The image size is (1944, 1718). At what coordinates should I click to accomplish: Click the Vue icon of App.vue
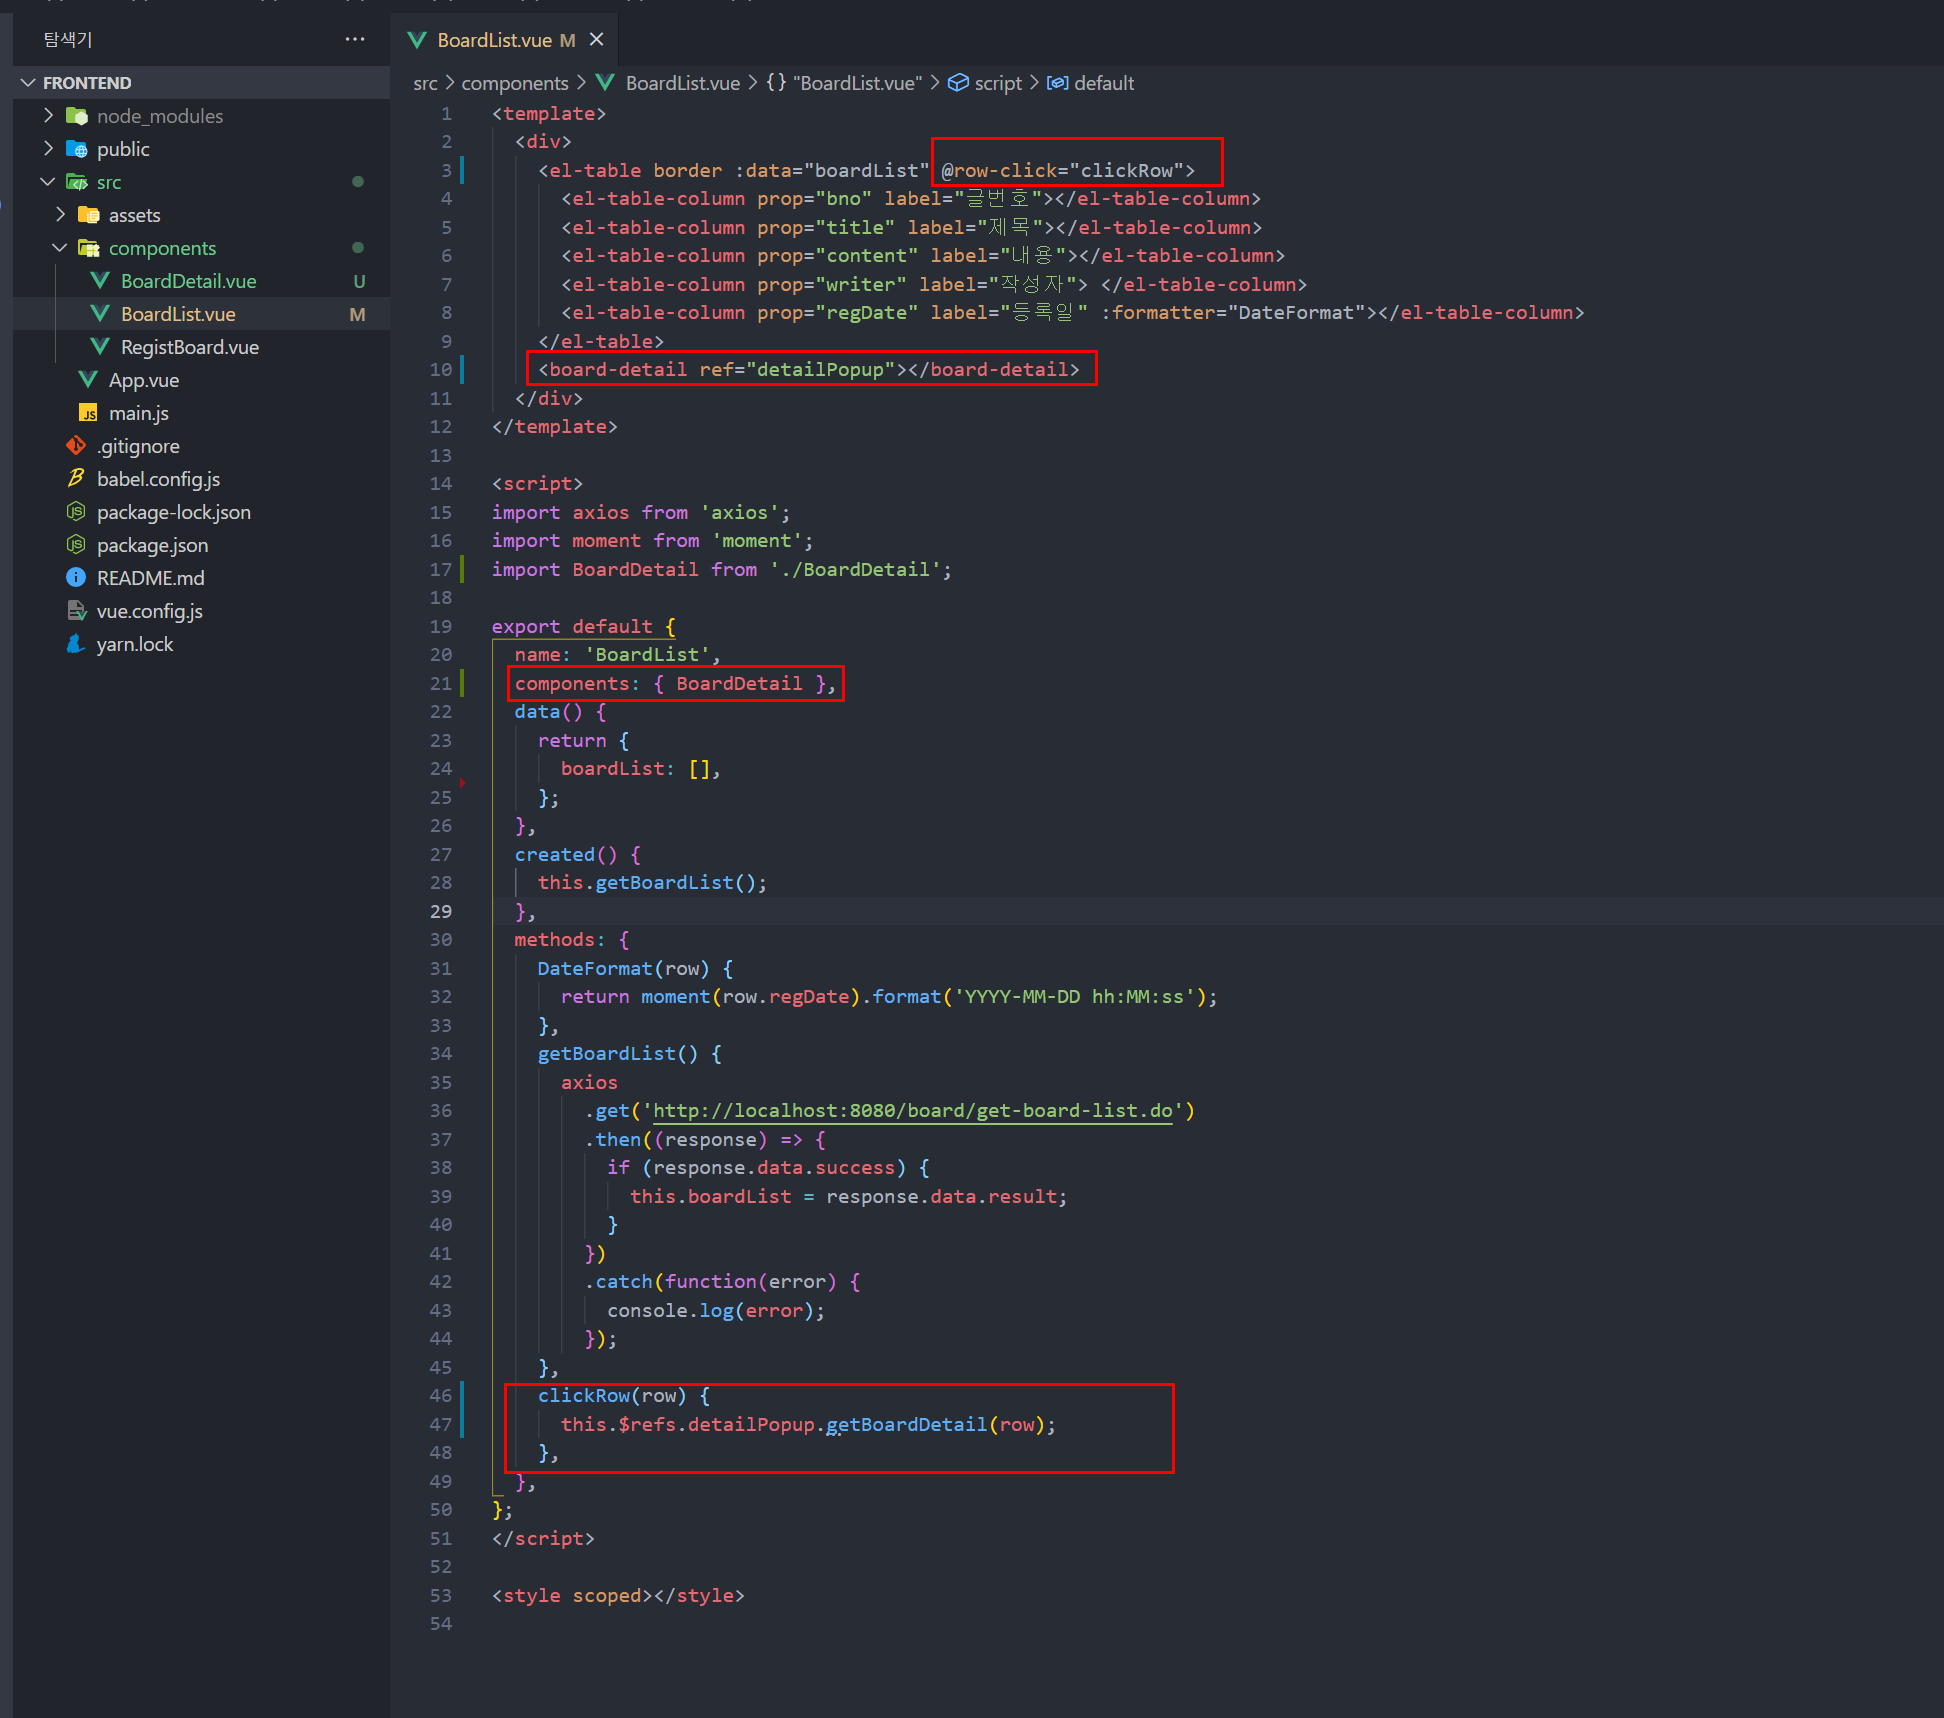pyautogui.click(x=88, y=380)
